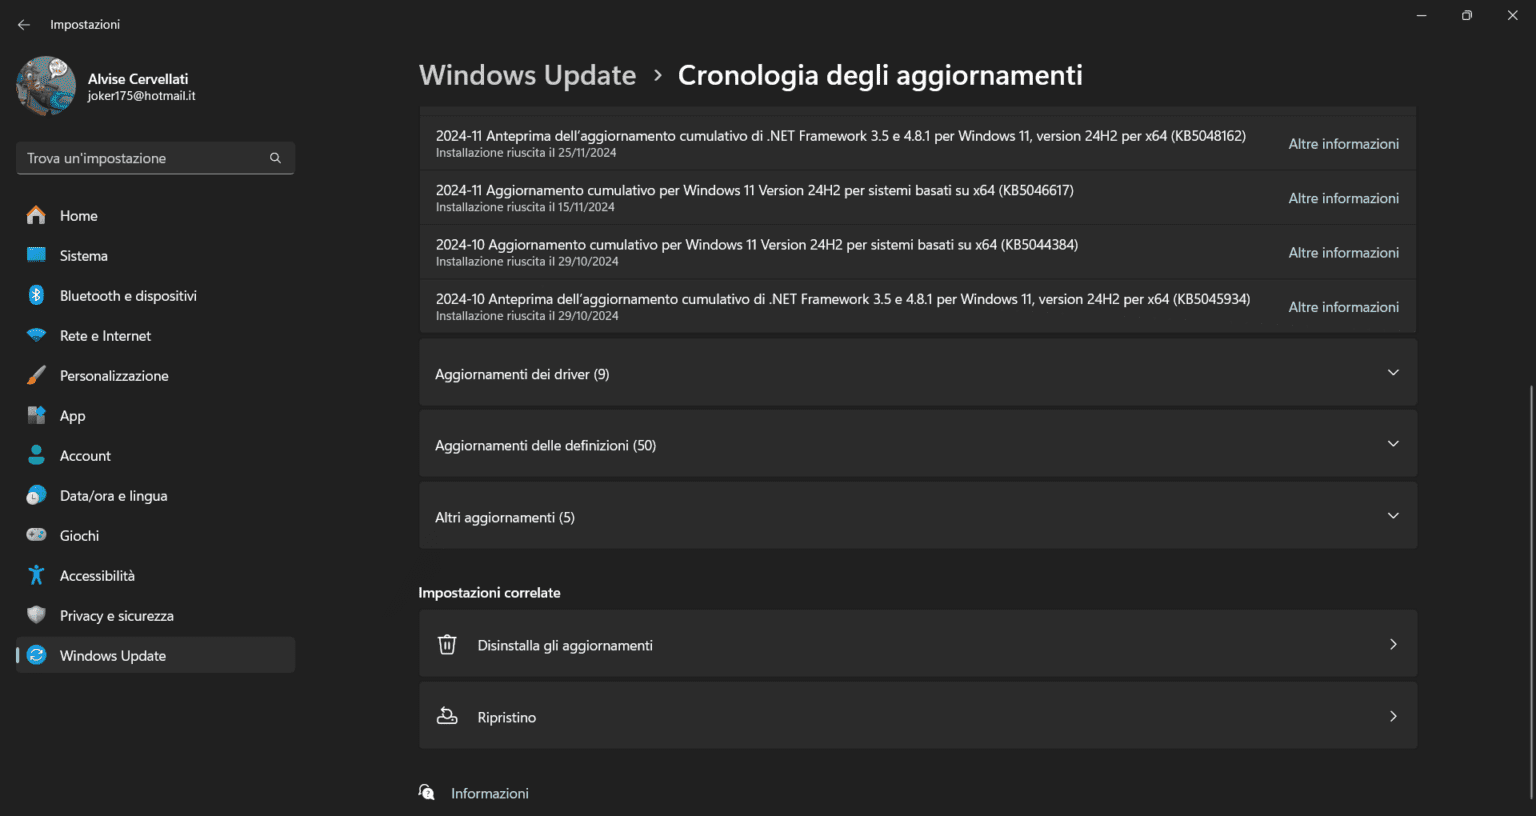Open Altre informazioni for KB5046617
1536x816 pixels.
pos(1343,197)
